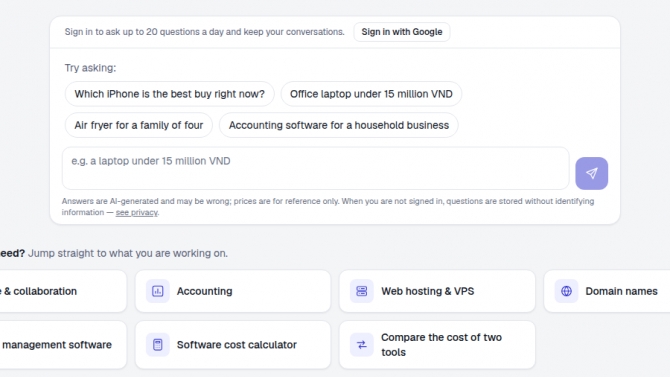Open the 'management software' card
The height and width of the screenshot is (377, 670).
click(63, 345)
